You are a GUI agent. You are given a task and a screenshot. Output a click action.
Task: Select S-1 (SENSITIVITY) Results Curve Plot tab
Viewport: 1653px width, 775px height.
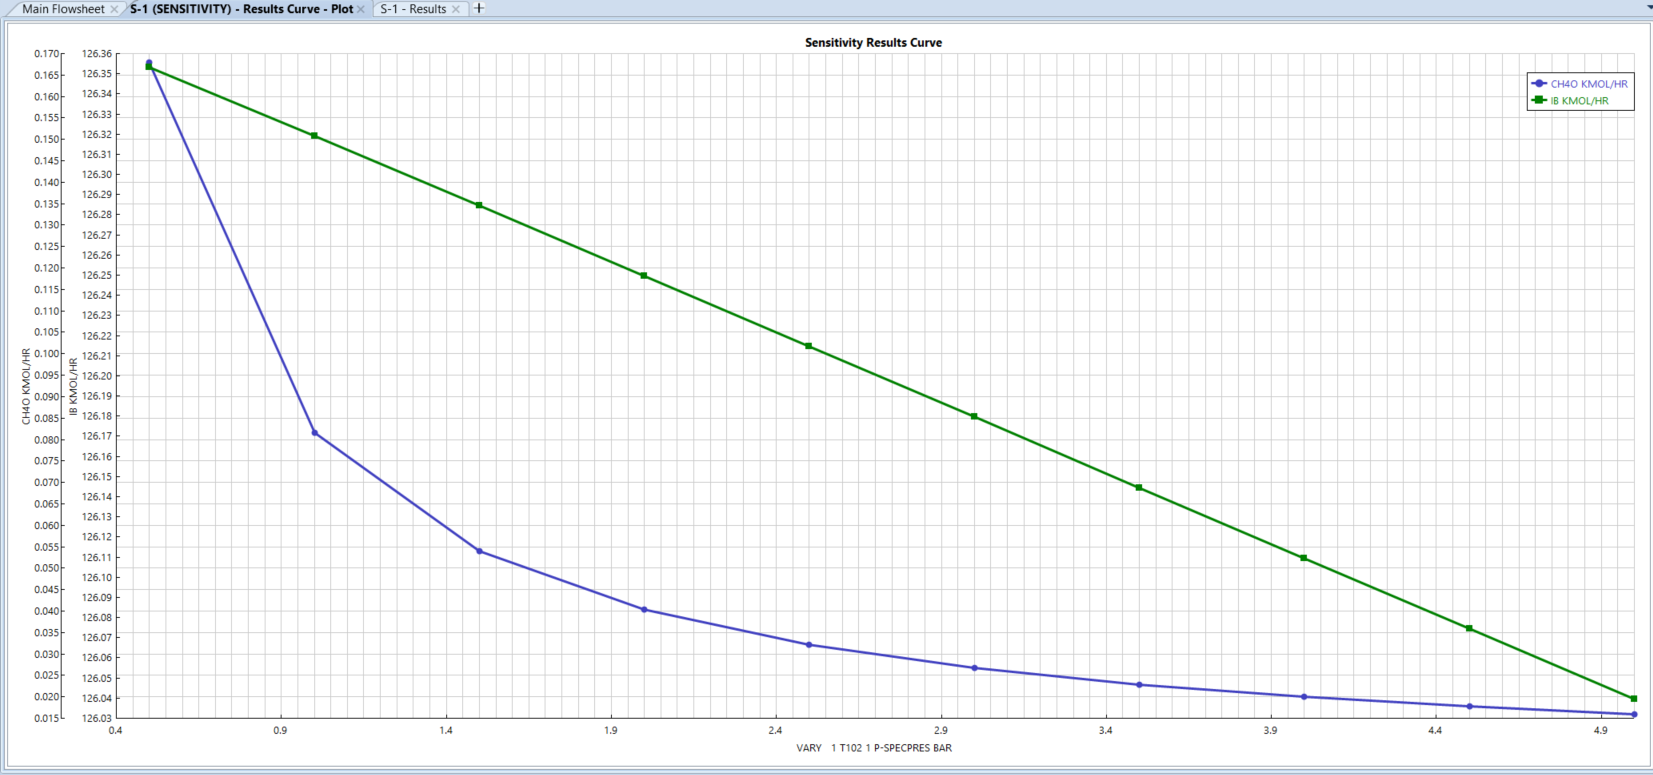click(241, 9)
